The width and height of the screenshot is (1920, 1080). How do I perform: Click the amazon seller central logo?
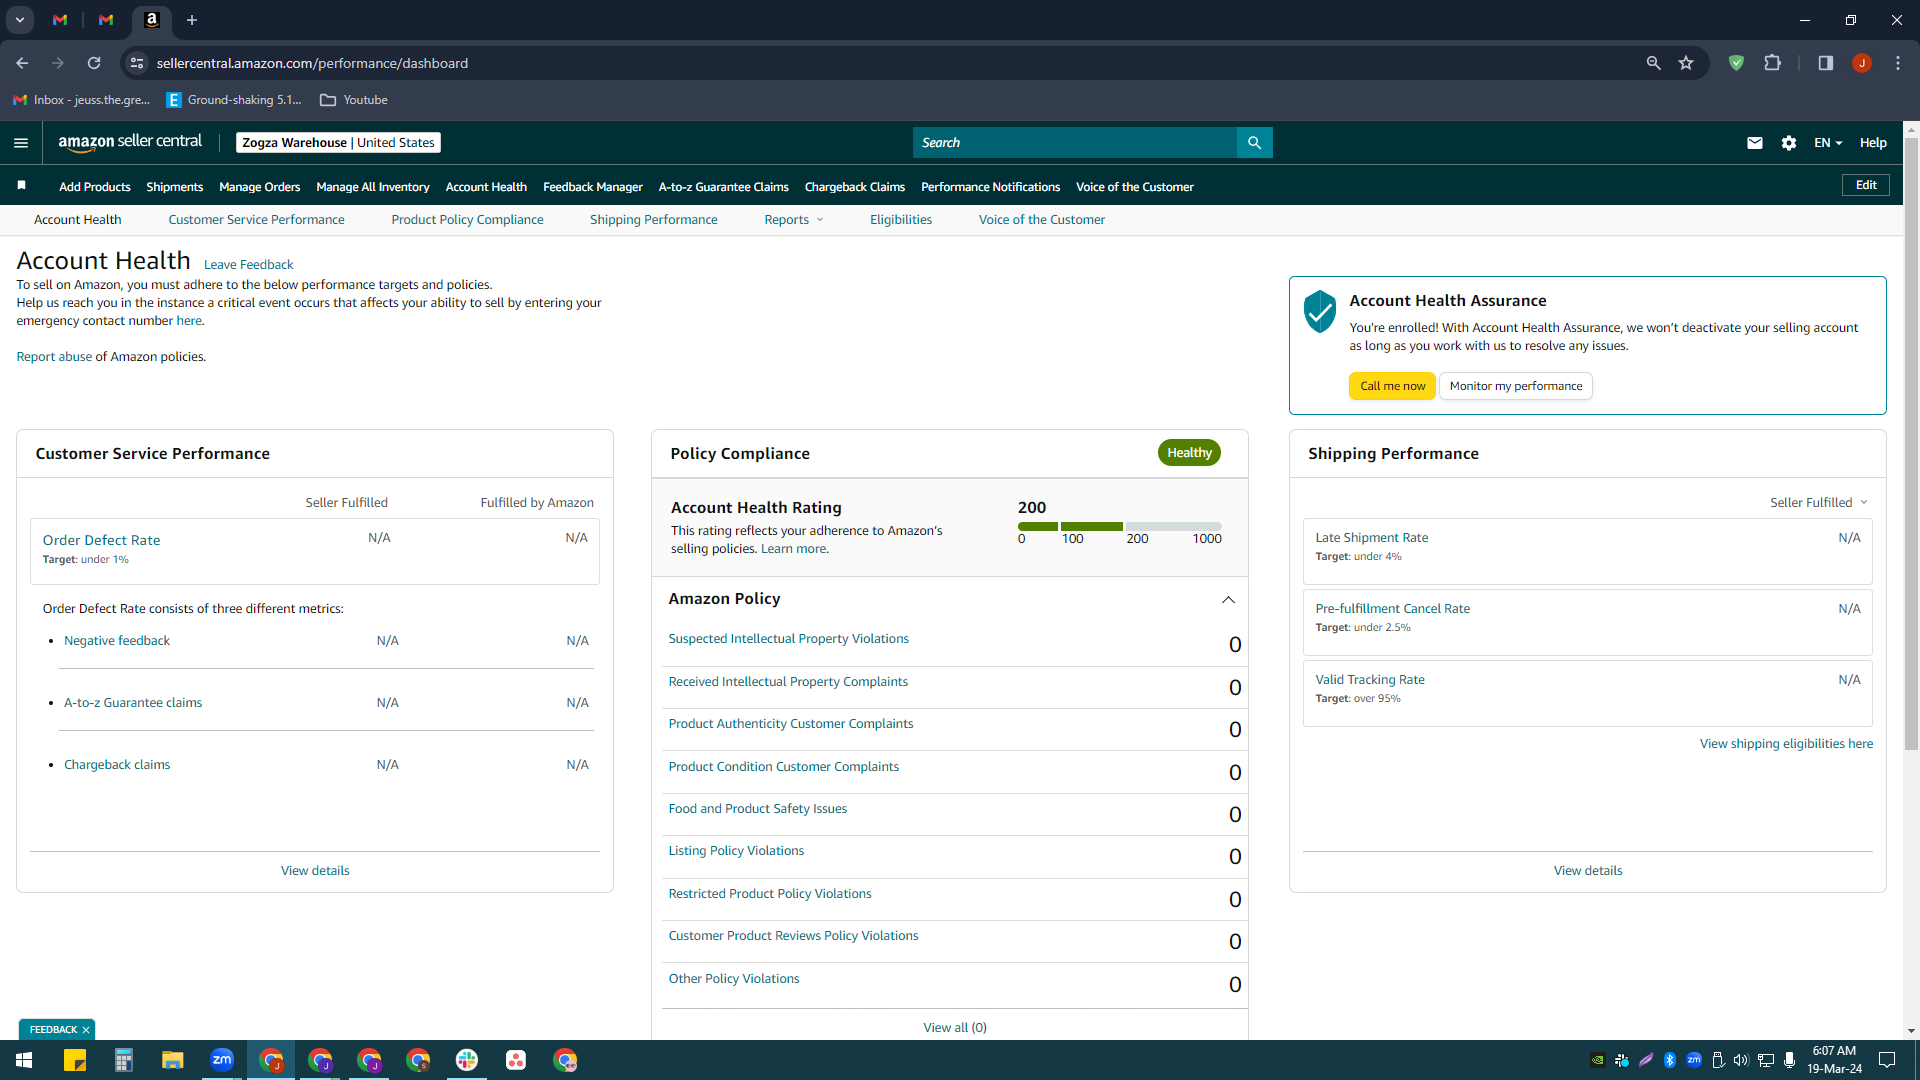(x=130, y=142)
